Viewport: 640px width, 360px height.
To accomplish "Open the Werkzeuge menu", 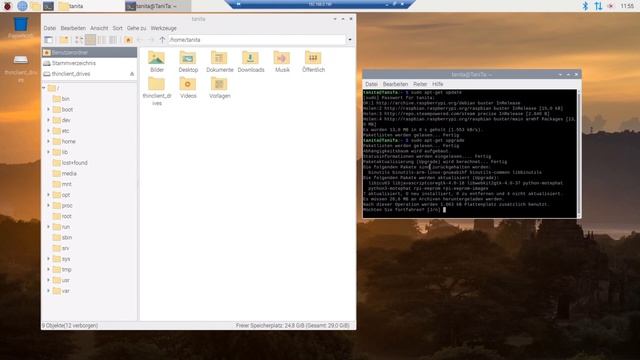I will [164, 28].
